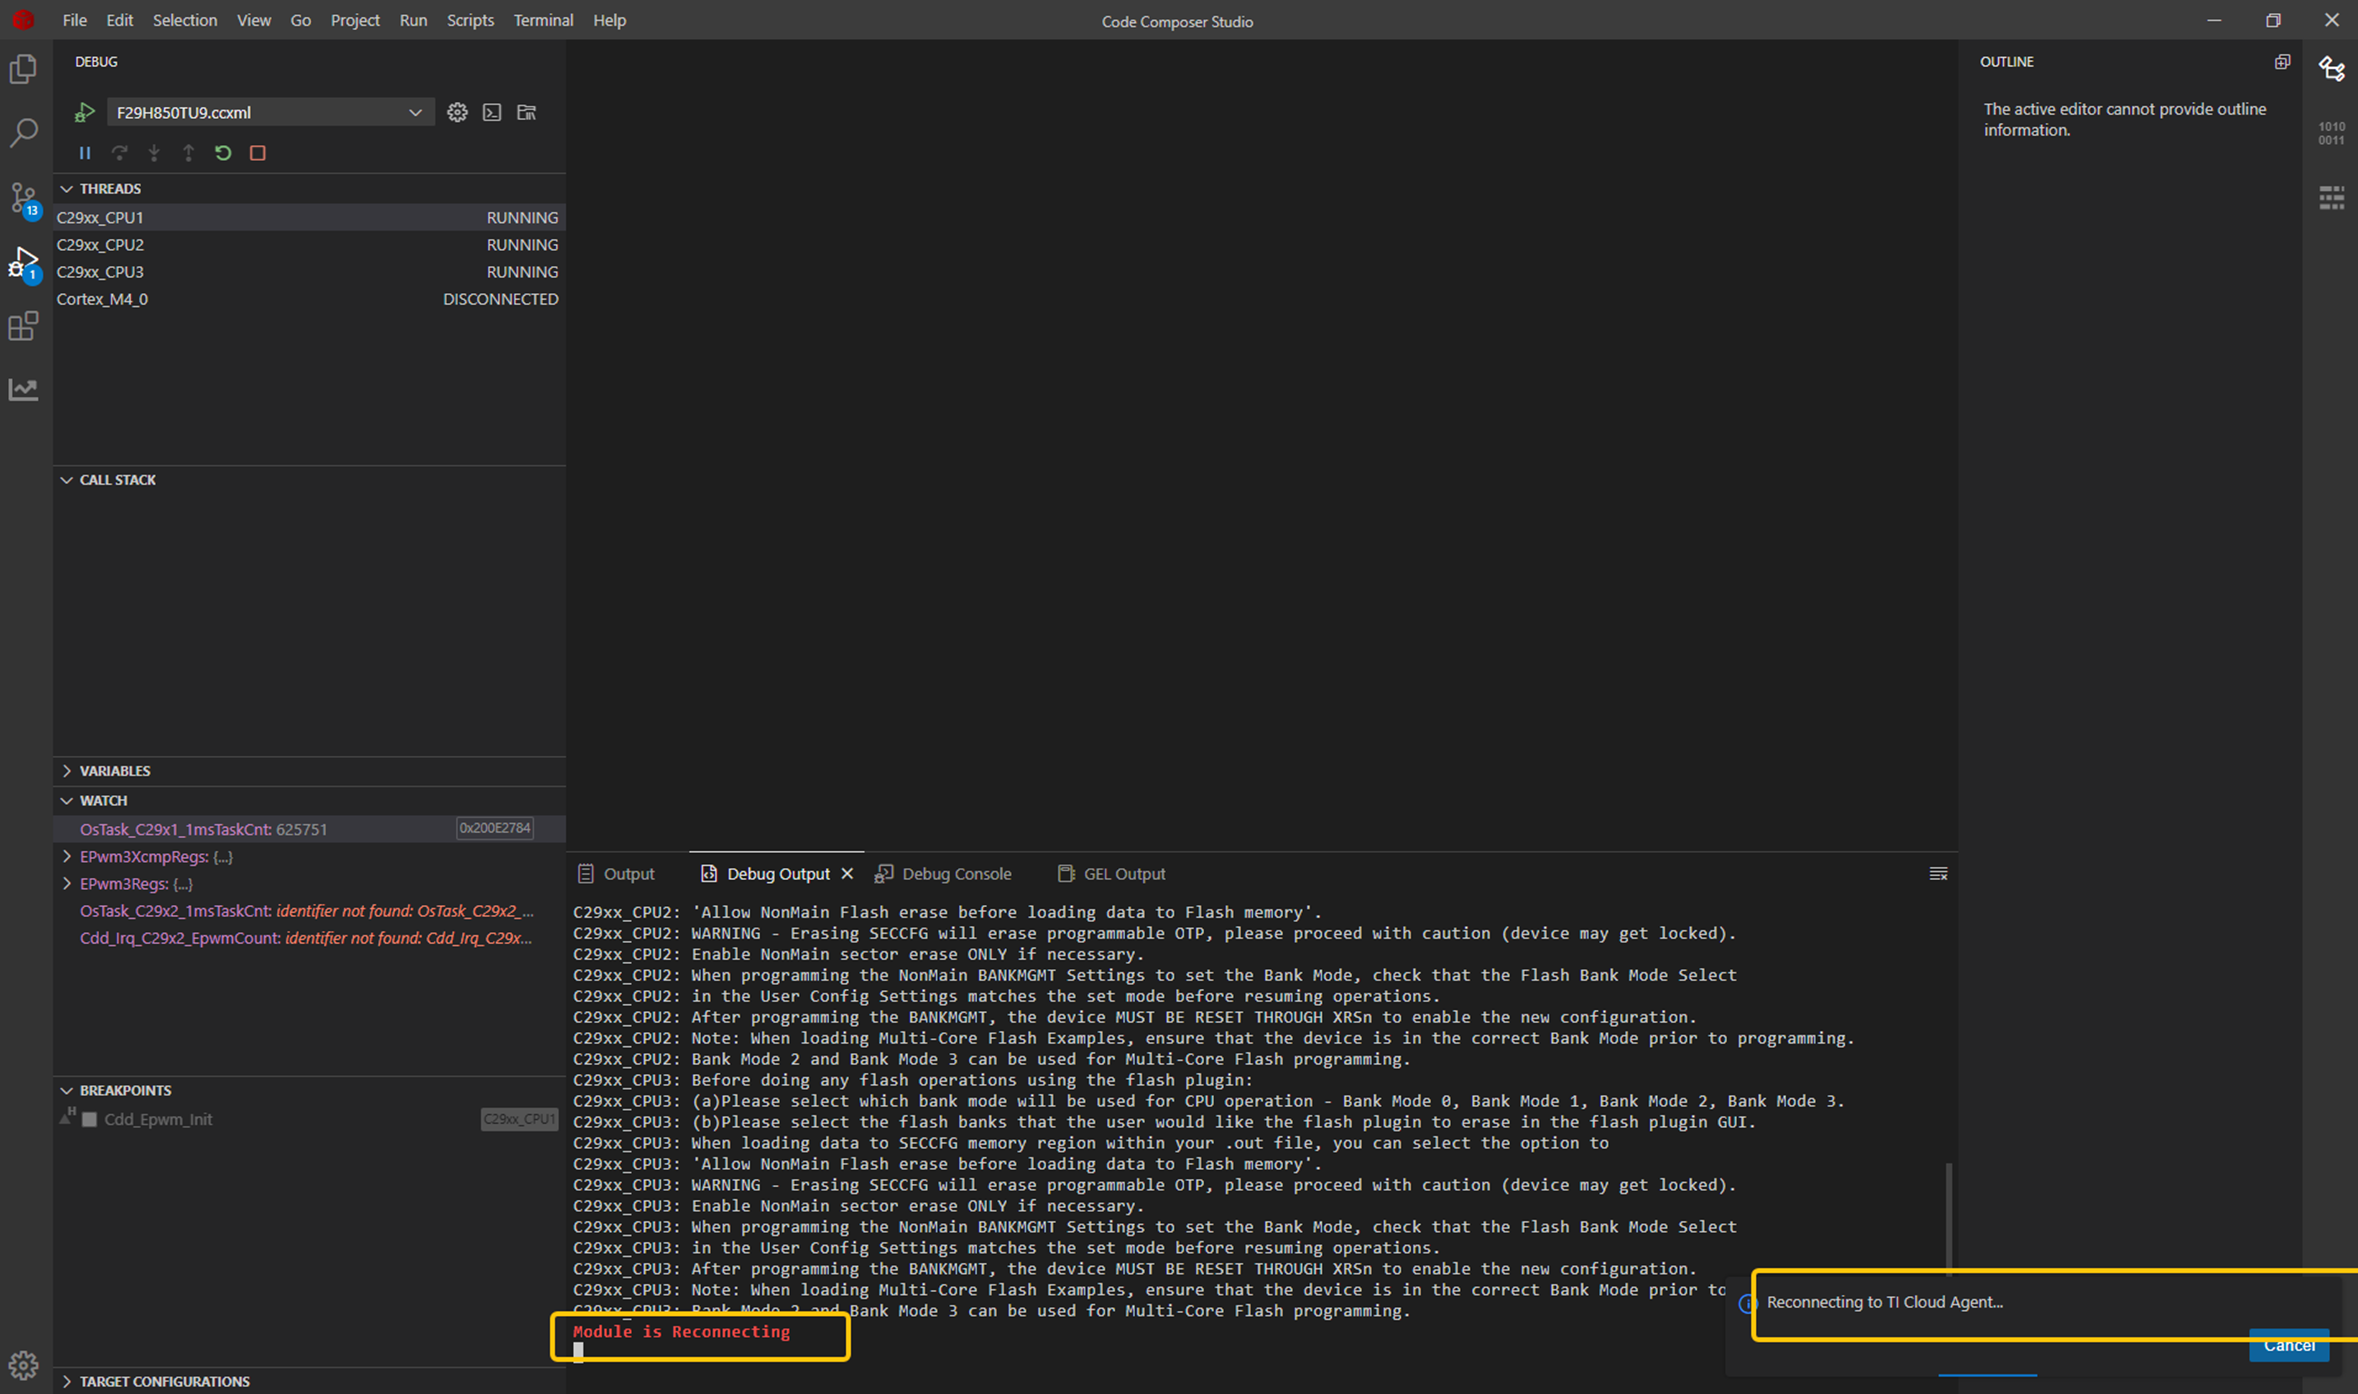Viewport: 2358px width, 1394px height.
Task: Collapse the WATCH section
Action: (67, 801)
